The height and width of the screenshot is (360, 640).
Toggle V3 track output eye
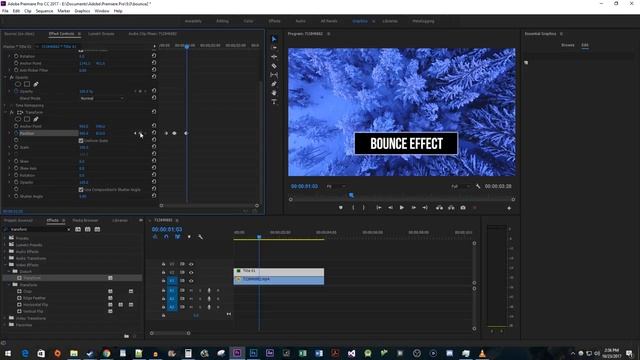191,264
